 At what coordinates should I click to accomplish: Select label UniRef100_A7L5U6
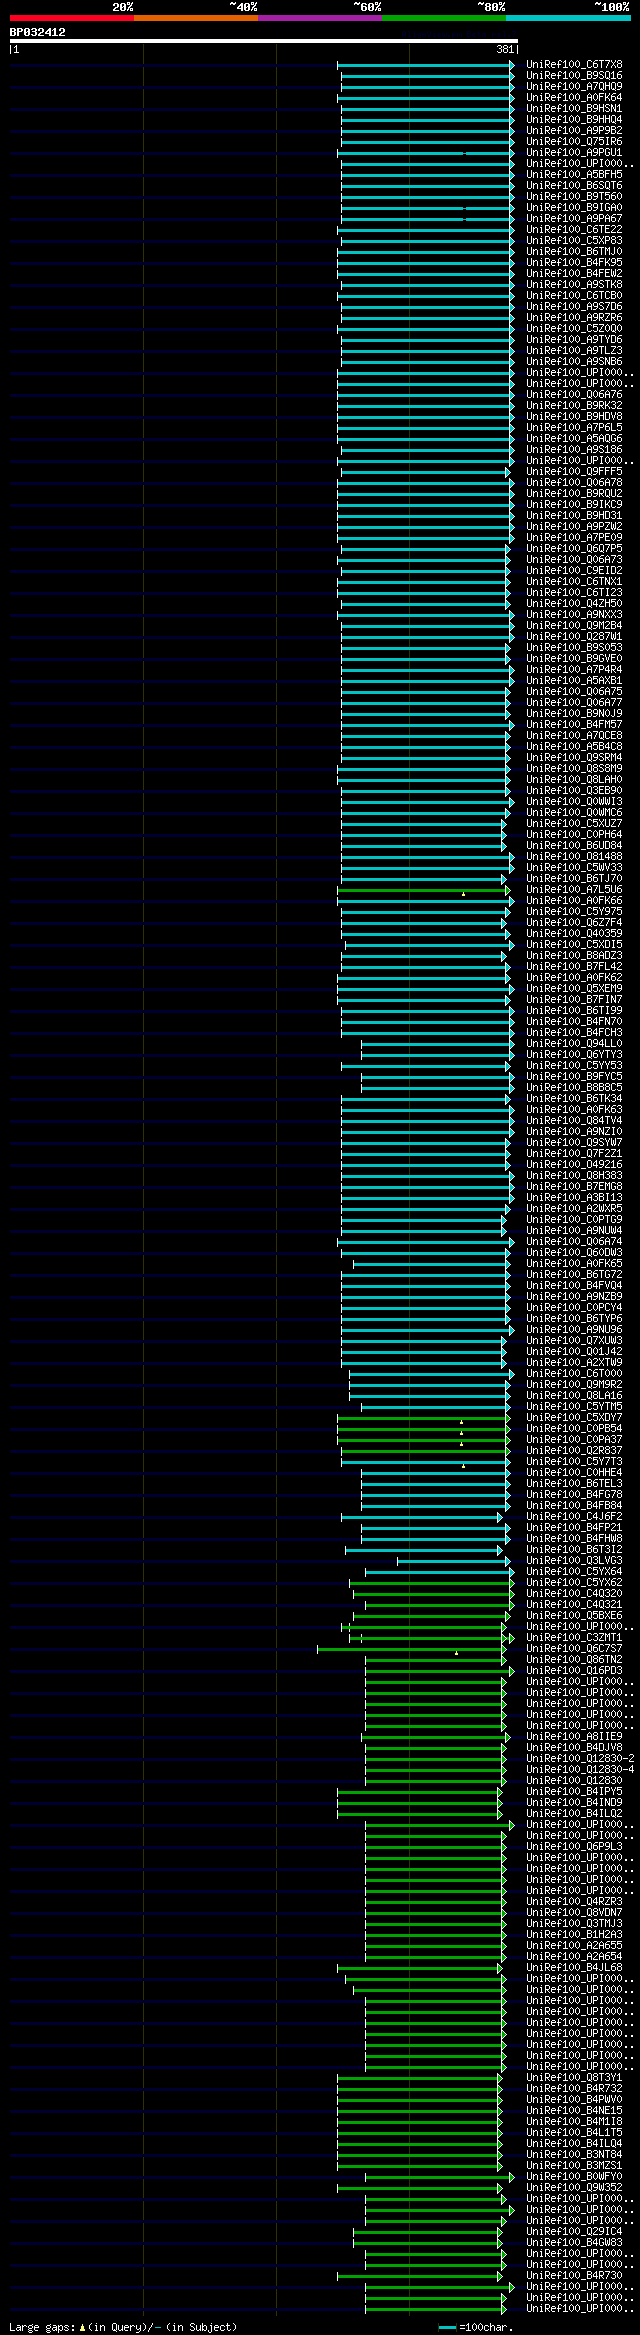(x=574, y=889)
